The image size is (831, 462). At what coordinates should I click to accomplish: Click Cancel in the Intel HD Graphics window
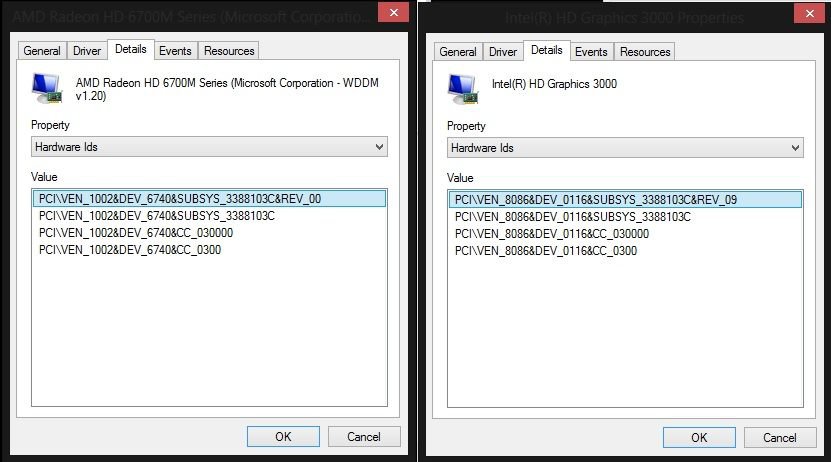(x=780, y=438)
